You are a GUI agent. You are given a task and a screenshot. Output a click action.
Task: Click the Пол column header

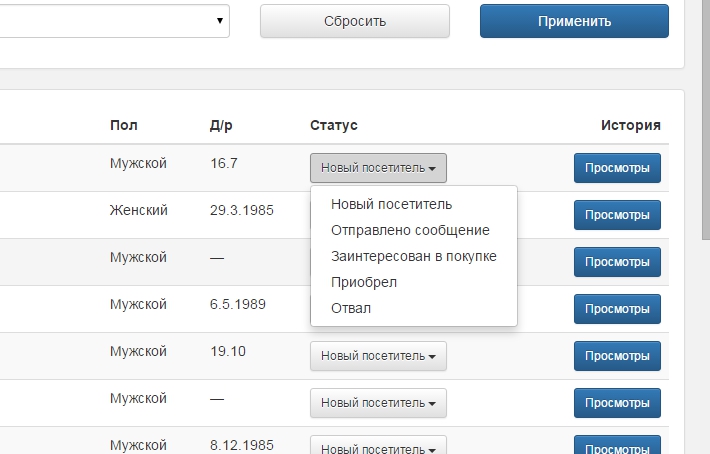pyautogui.click(x=124, y=125)
